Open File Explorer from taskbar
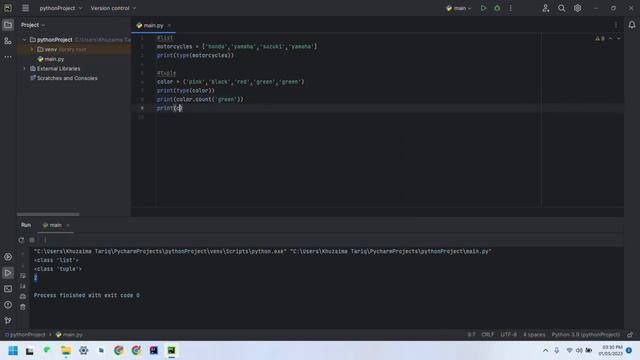The height and width of the screenshot is (360, 640). coord(66,351)
